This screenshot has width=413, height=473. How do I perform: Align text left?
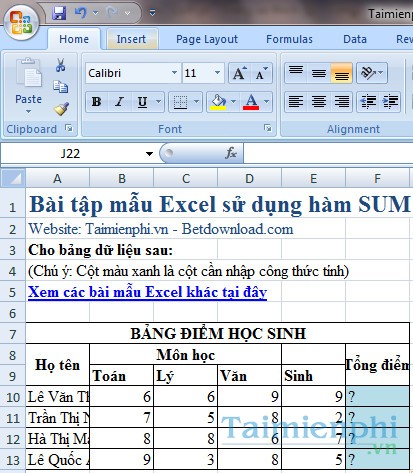pos(296,102)
